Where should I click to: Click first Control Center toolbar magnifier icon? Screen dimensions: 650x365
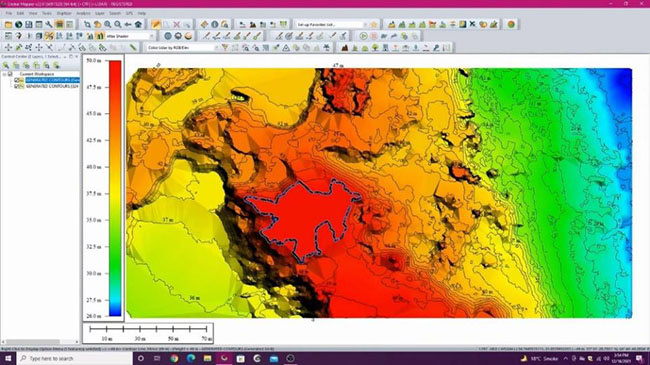pyautogui.click(x=6, y=65)
